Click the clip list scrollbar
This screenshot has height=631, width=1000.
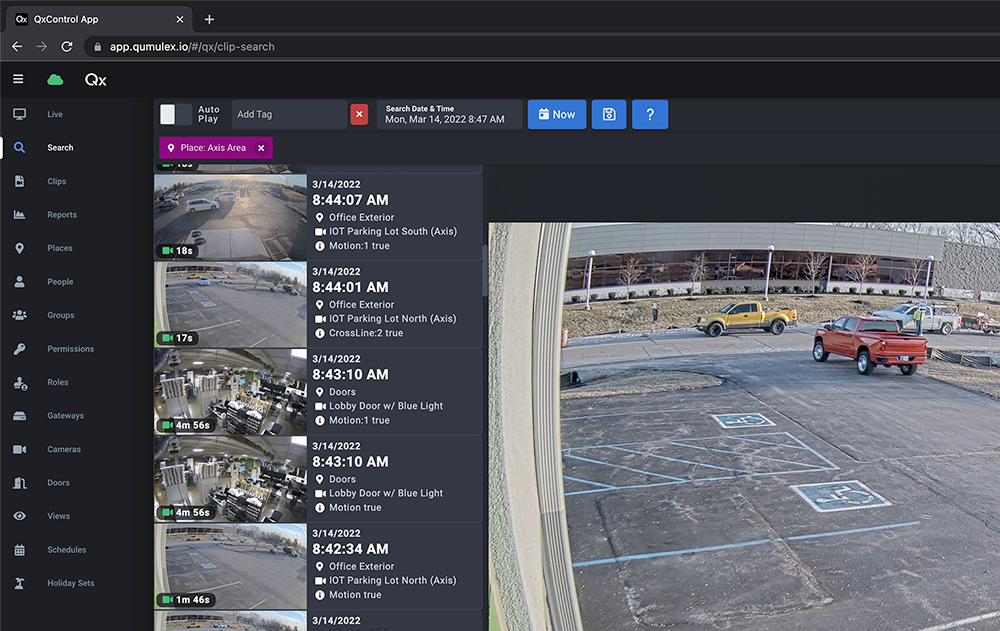484,271
